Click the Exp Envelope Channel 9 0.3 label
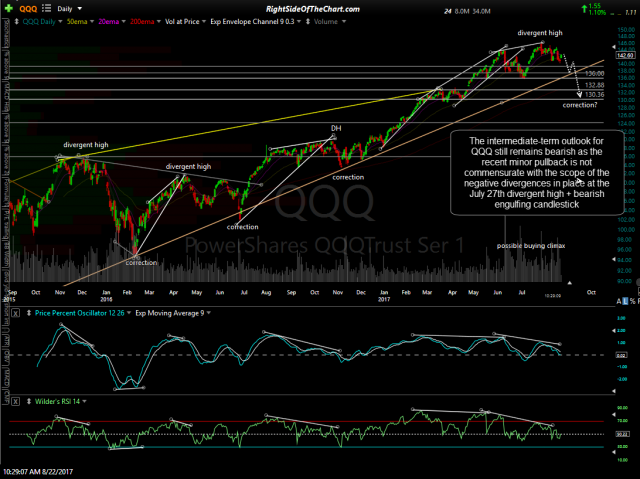 252,22
